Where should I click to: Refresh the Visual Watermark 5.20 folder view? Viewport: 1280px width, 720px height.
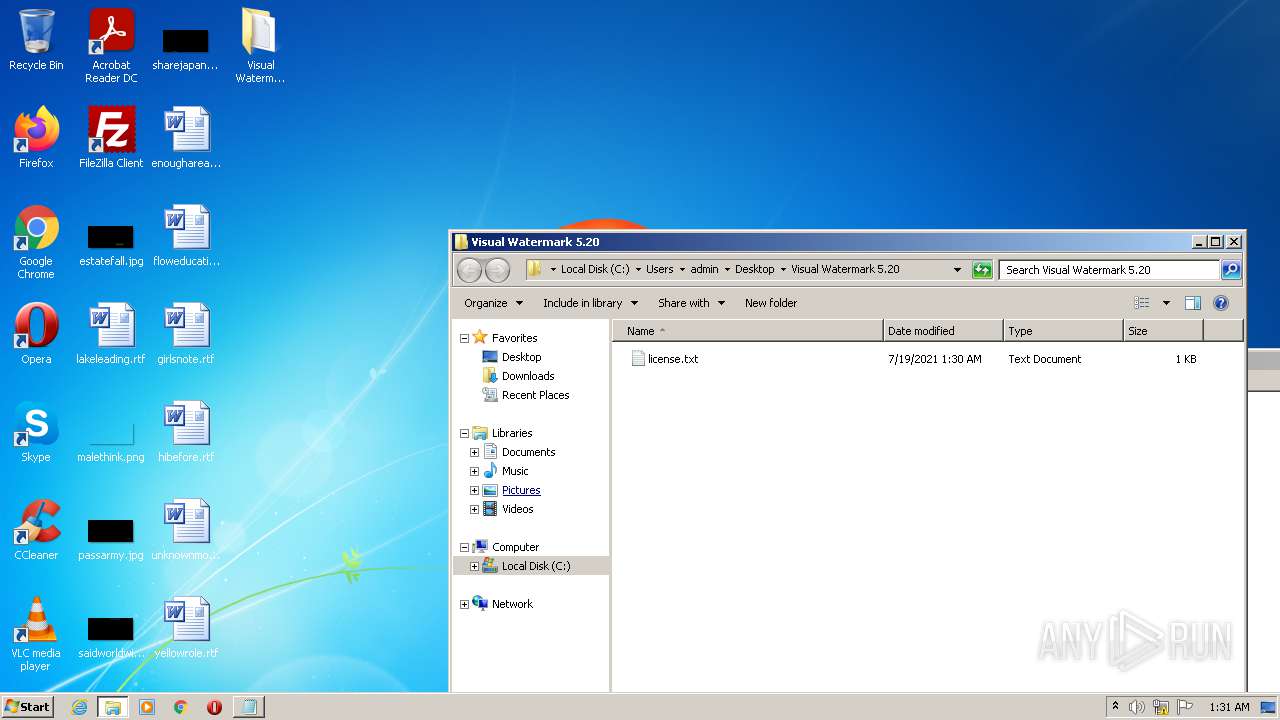(x=982, y=270)
